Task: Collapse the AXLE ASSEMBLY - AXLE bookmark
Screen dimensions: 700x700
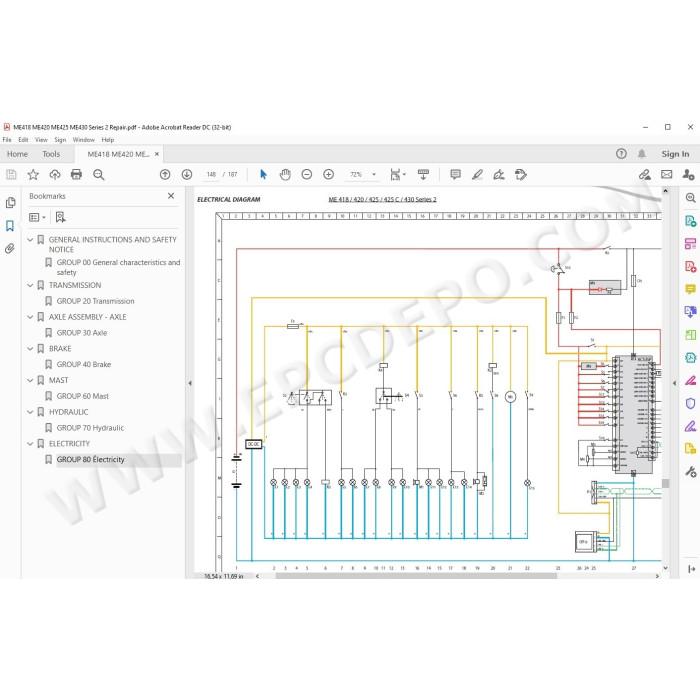Action: point(30,317)
